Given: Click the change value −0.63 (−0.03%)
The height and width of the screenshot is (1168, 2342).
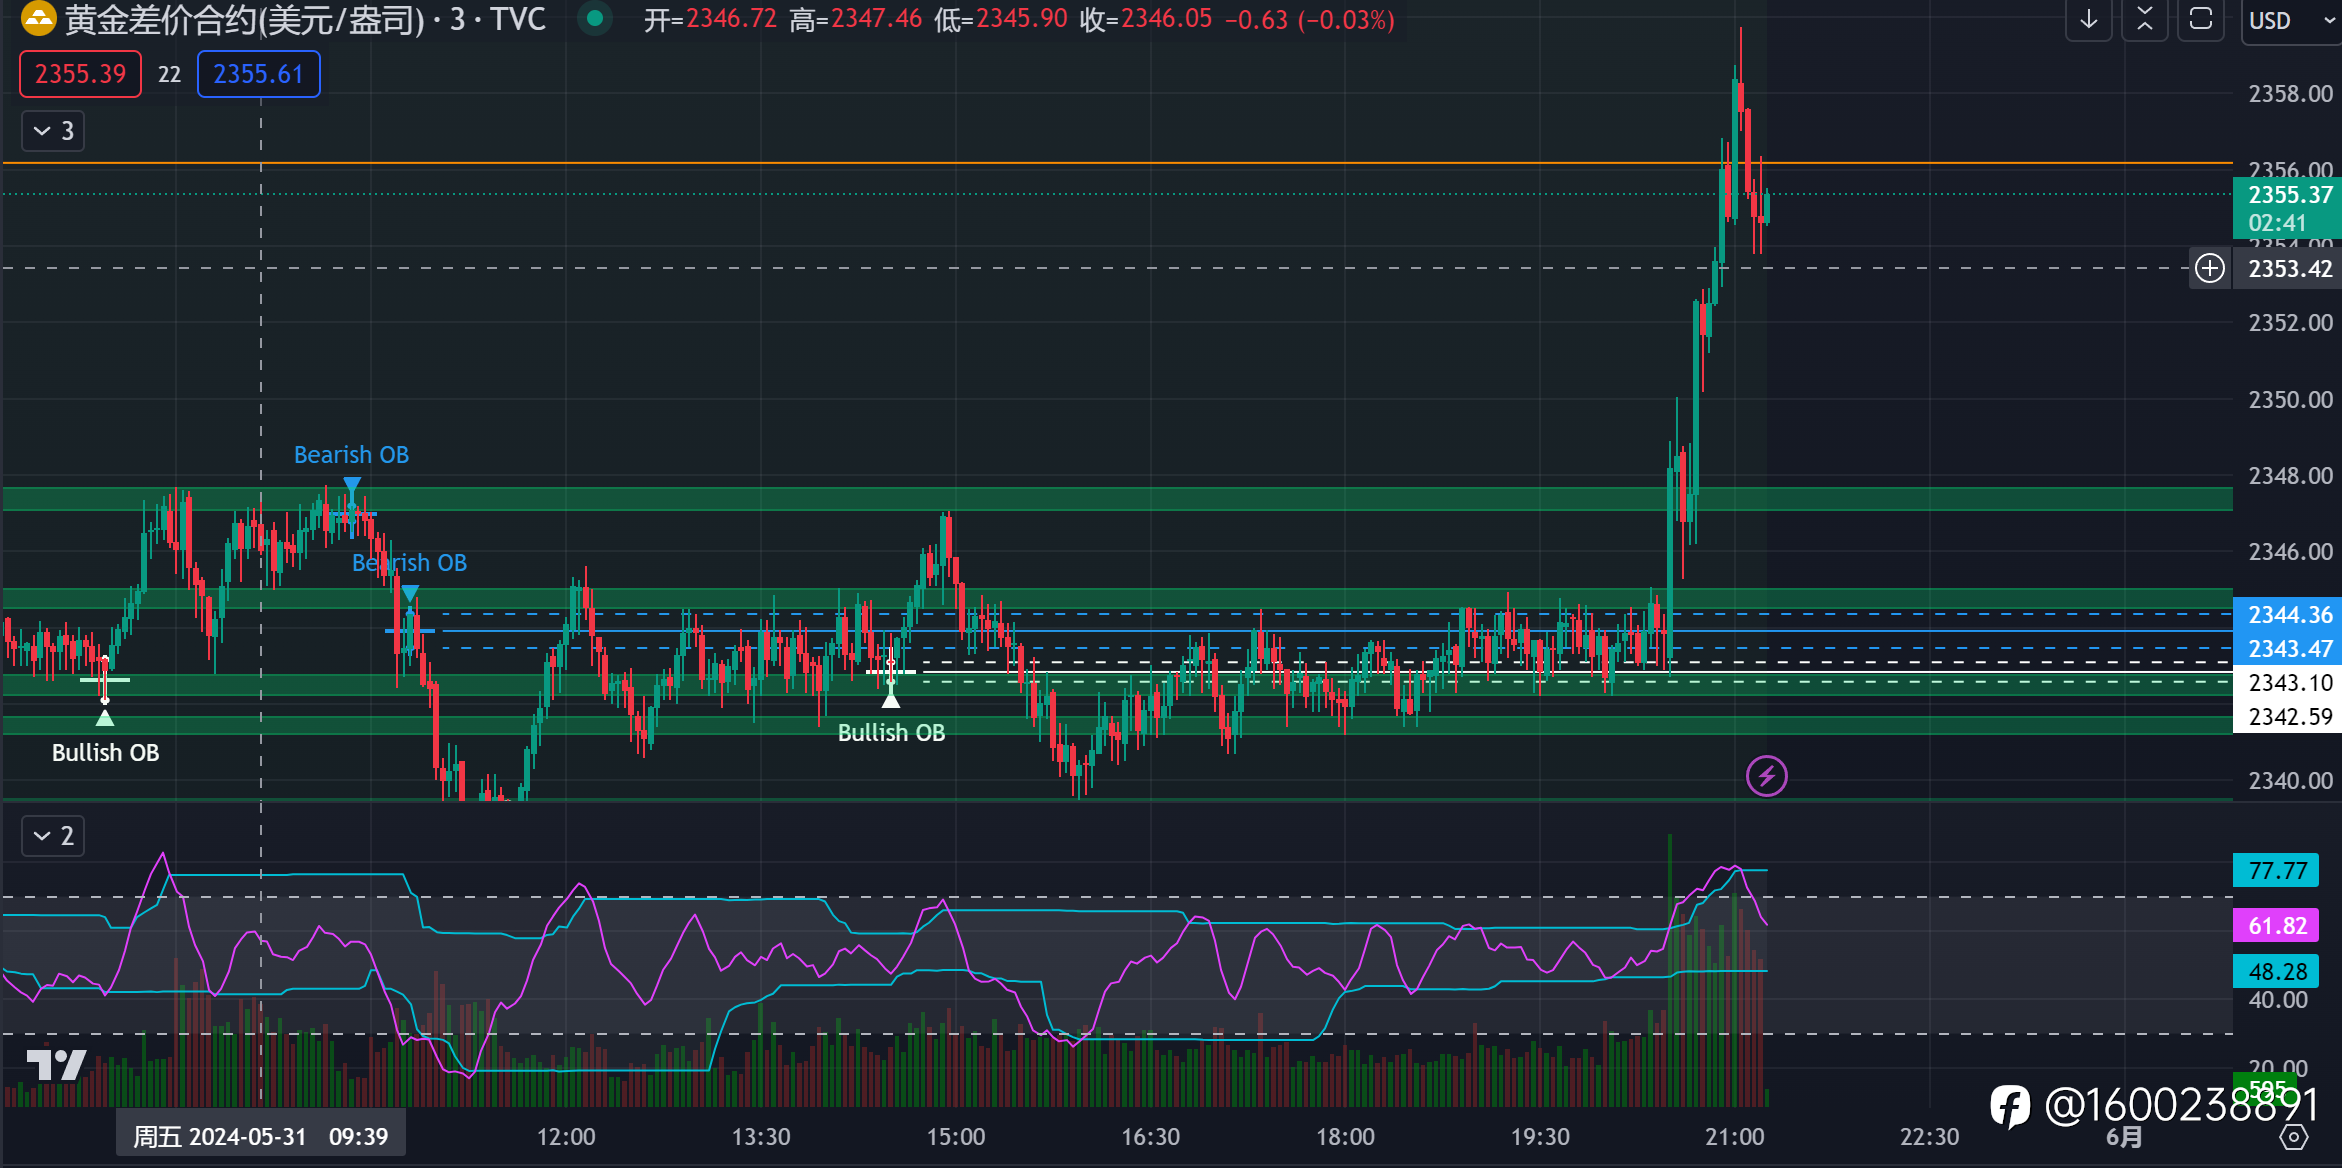Looking at the screenshot, I should [x=1310, y=19].
